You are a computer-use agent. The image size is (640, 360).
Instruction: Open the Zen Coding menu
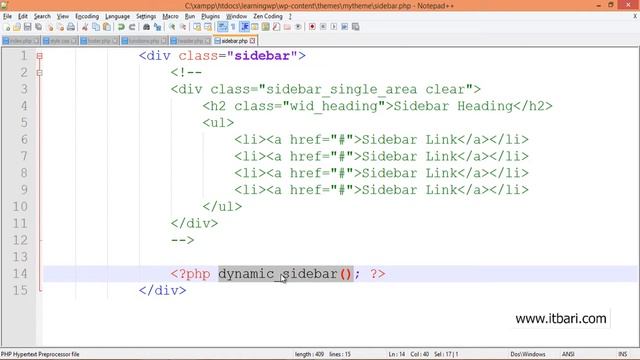coord(268,16)
